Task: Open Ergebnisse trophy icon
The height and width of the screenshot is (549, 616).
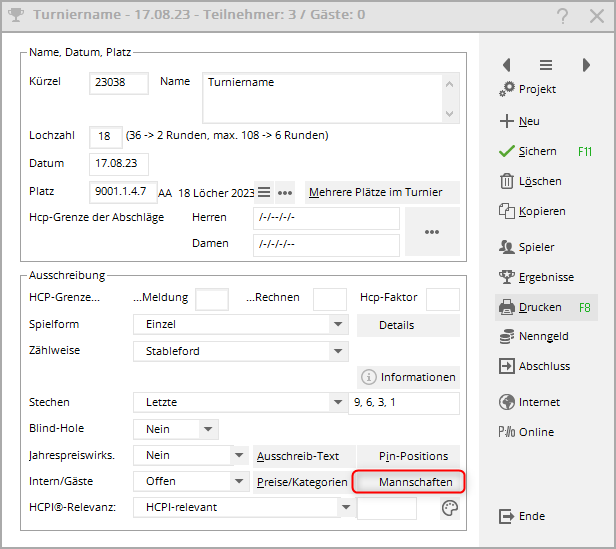Action: point(506,276)
